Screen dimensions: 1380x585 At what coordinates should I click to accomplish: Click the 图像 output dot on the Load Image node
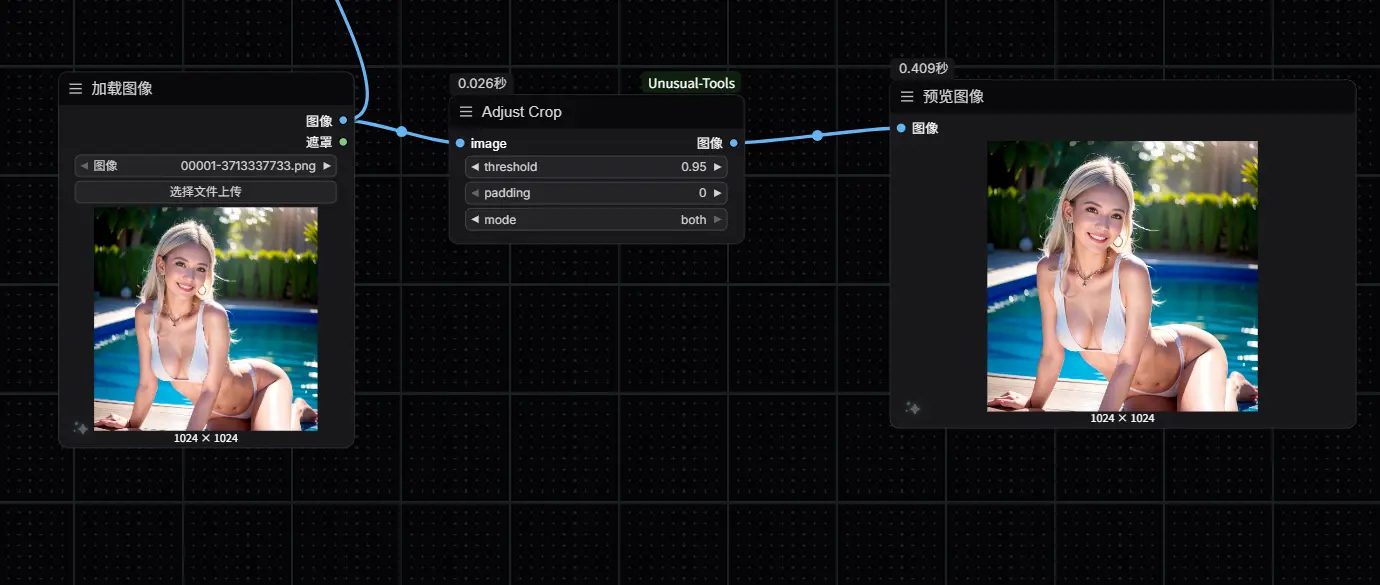[x=343, y=119]
